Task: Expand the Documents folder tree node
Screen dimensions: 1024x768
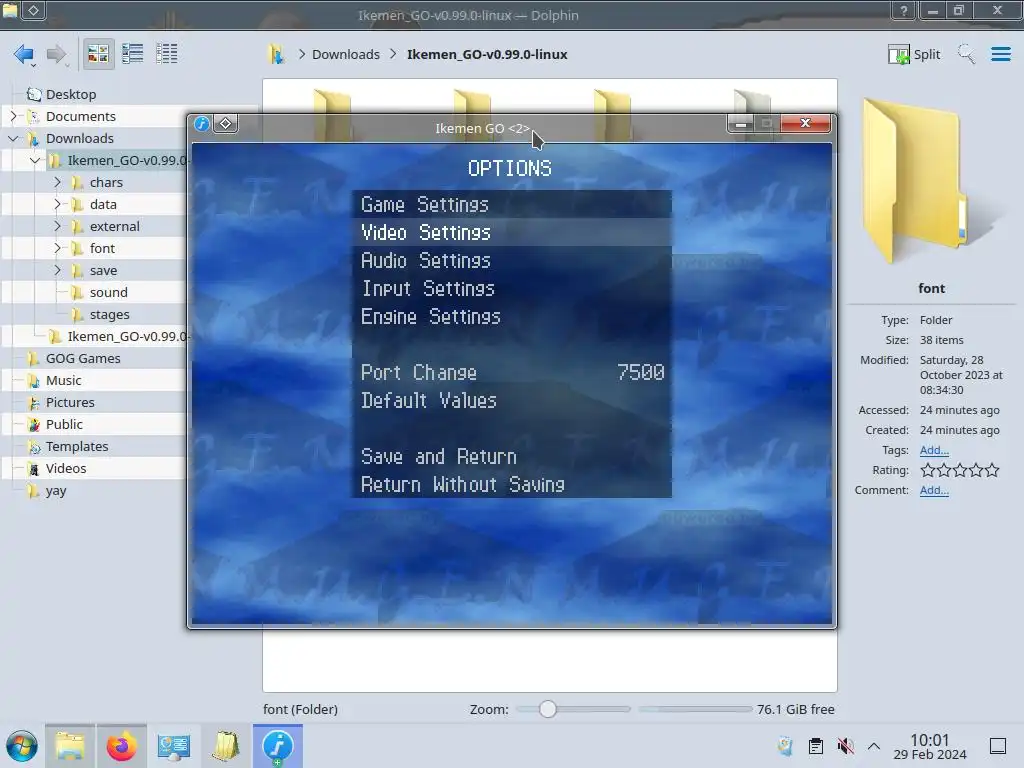Action: tap(13, 116)
